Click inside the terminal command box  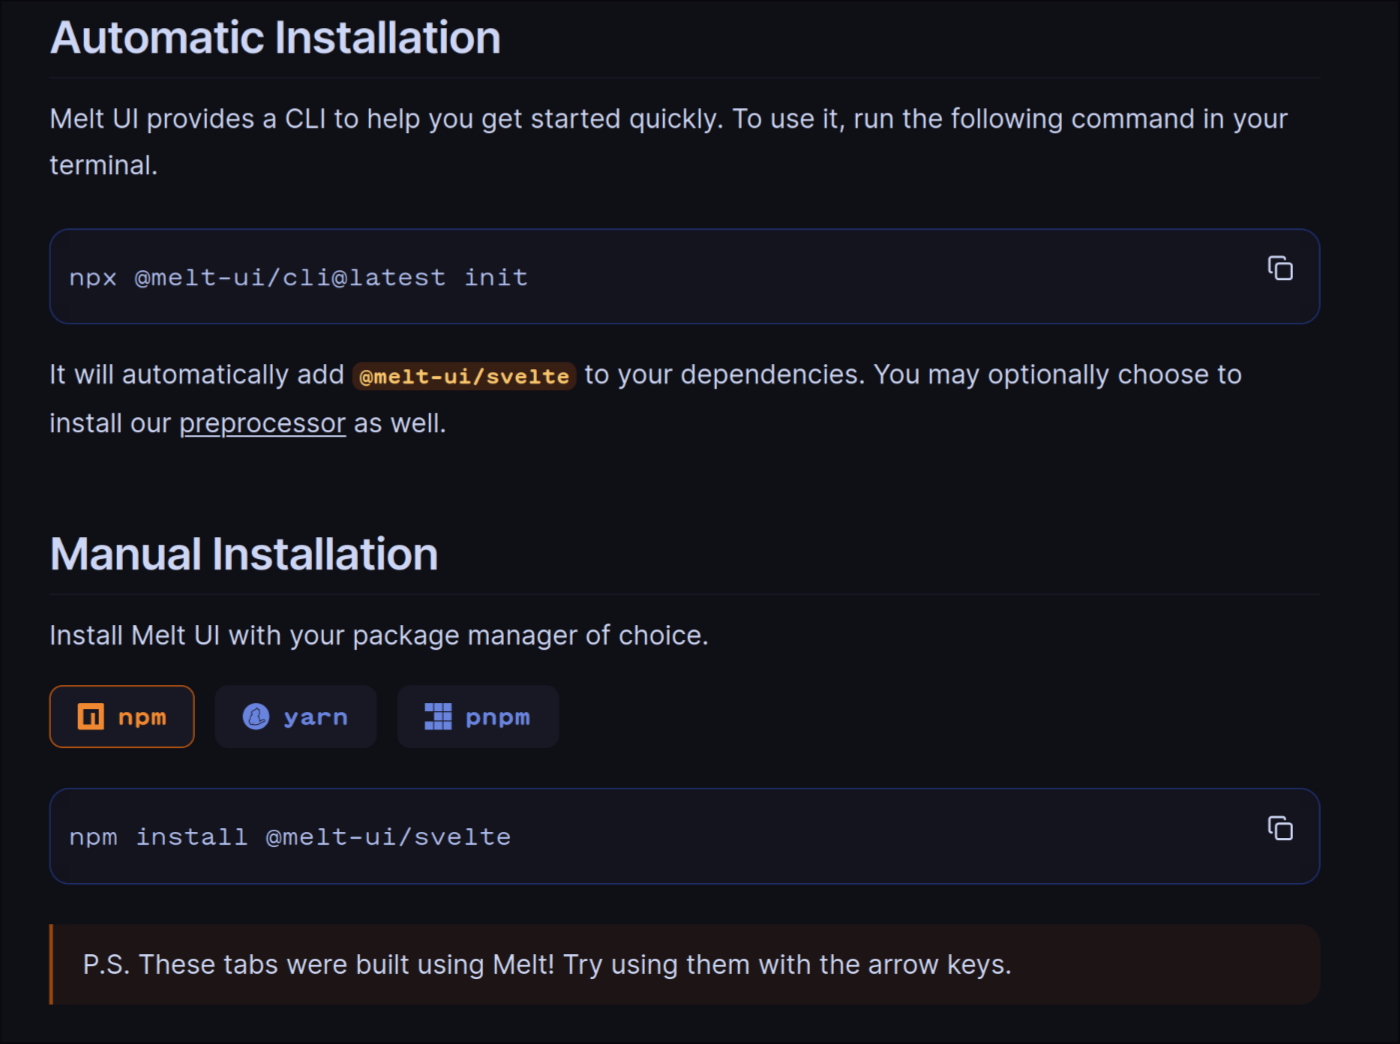tap(600, 277)
